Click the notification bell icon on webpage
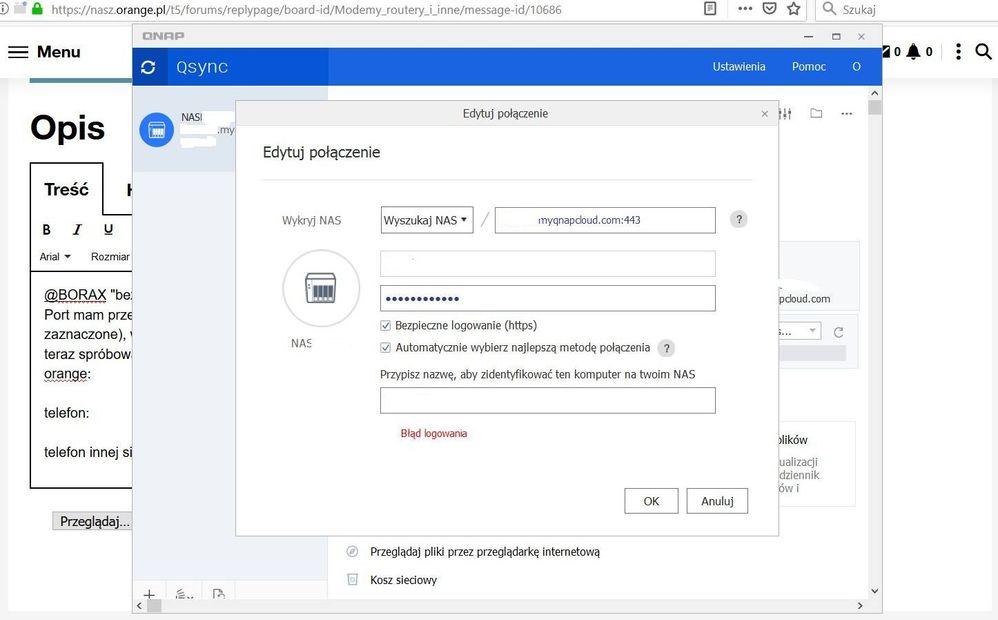998x620 pixels. click(x=913, y=52)
